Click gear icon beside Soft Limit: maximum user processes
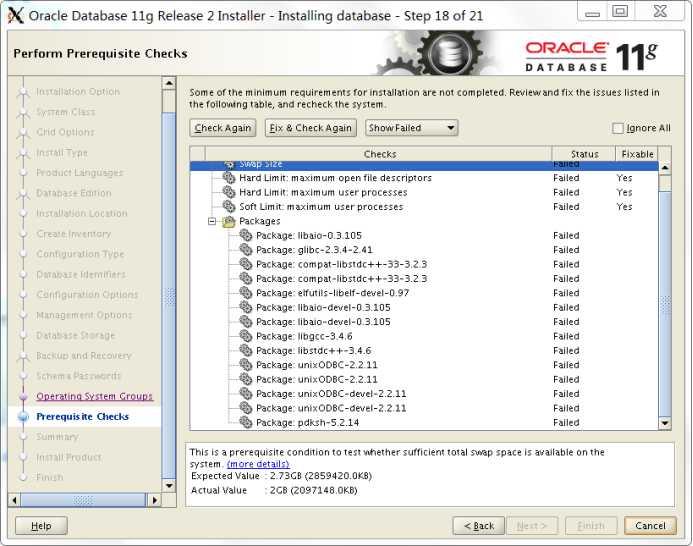The height and width of the screenshot is (546, 693). (x=229, y=206)
